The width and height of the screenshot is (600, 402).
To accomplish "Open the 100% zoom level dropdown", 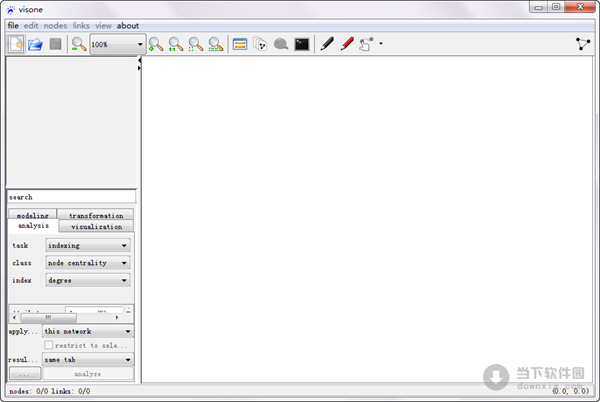I will pos(117,44).
